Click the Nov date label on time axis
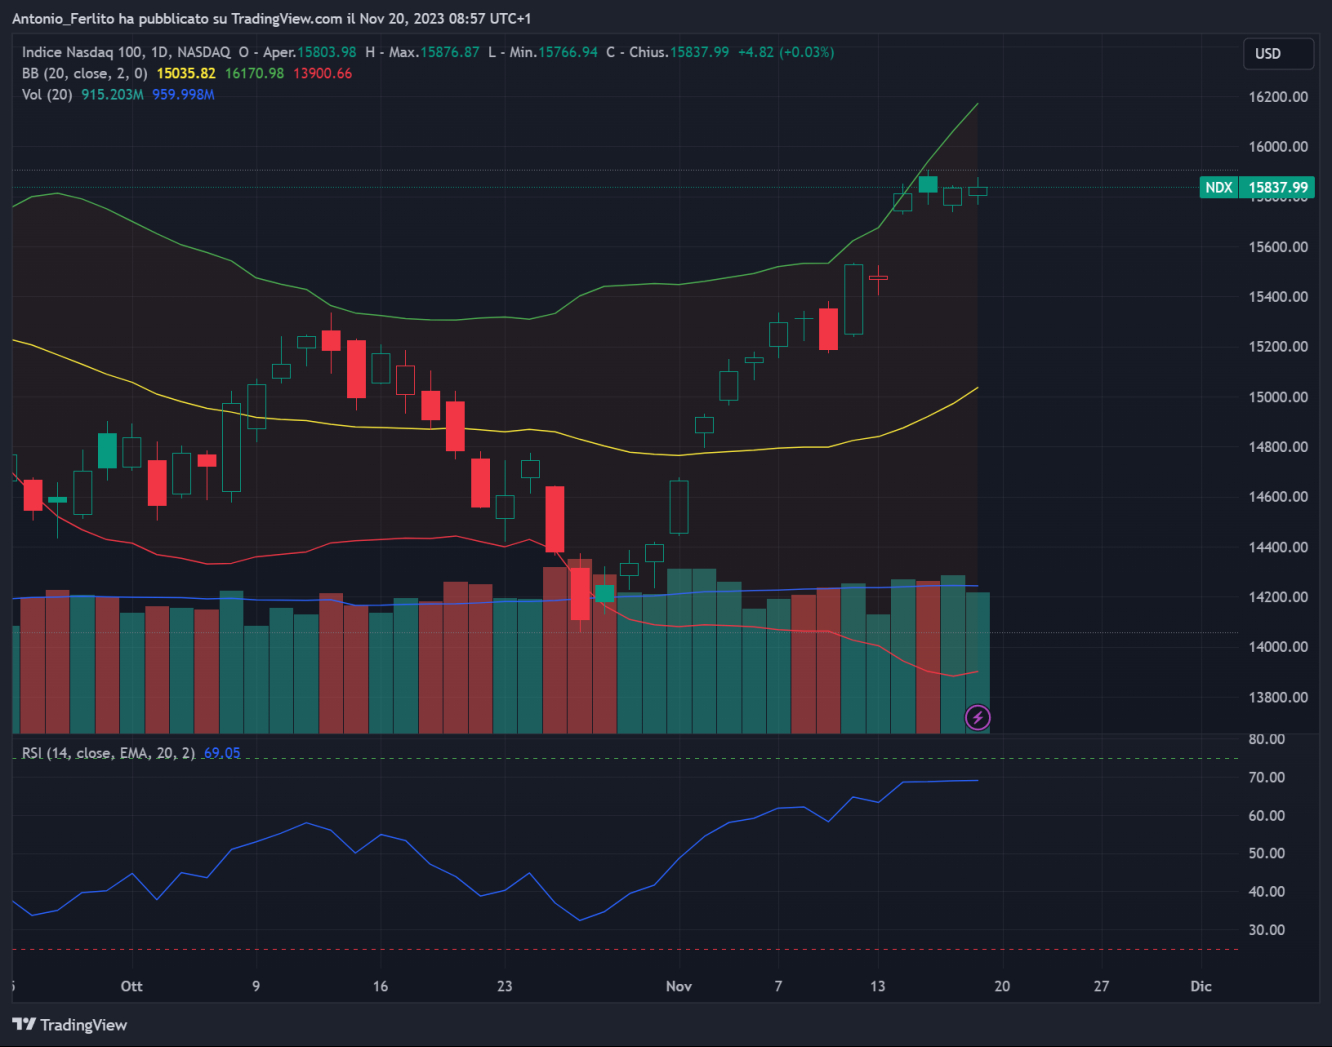The width and height of the screenshot is (1332, 1047). pyautogui.click(x=679, y=986)
